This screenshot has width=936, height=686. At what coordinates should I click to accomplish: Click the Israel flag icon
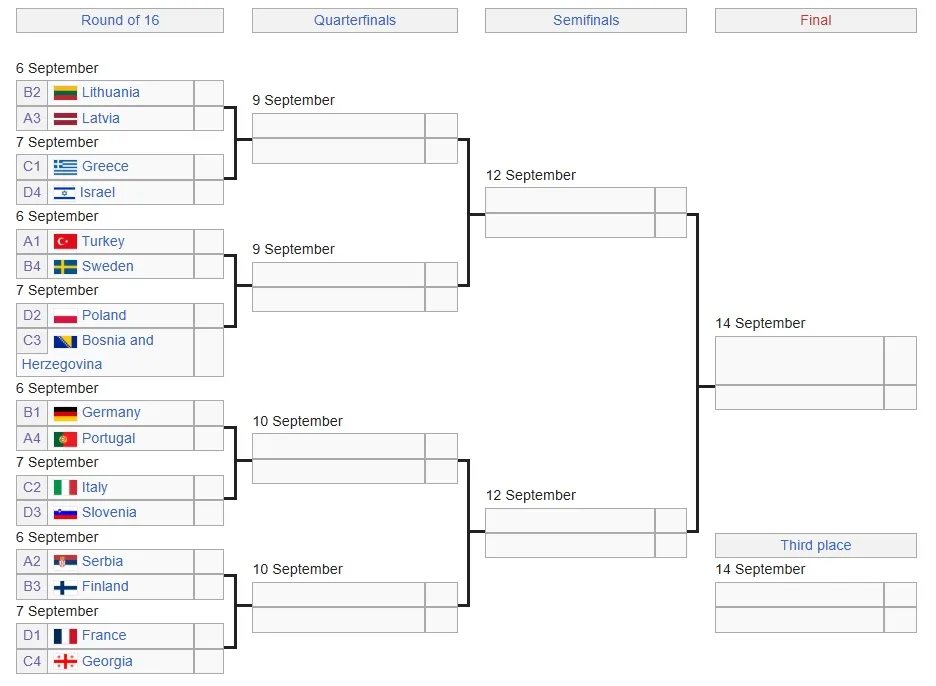[64, 193]
